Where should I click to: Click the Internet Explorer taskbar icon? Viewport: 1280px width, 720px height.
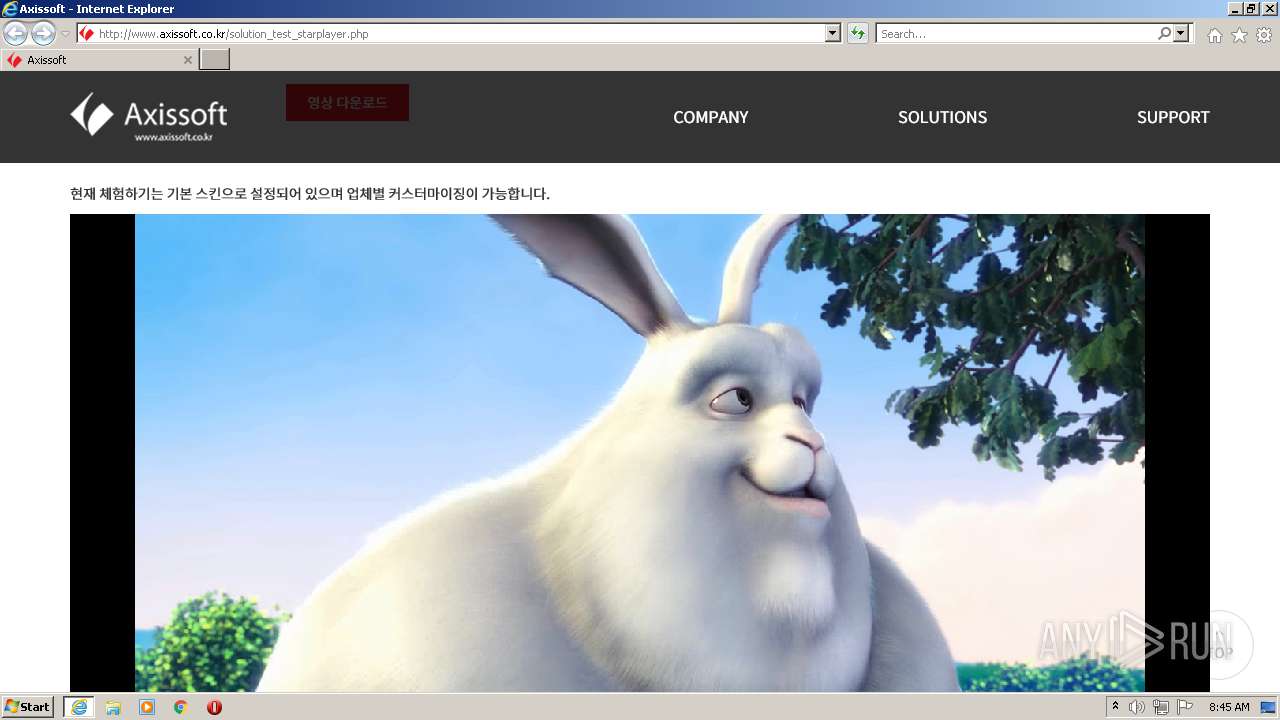pos(79,707)
